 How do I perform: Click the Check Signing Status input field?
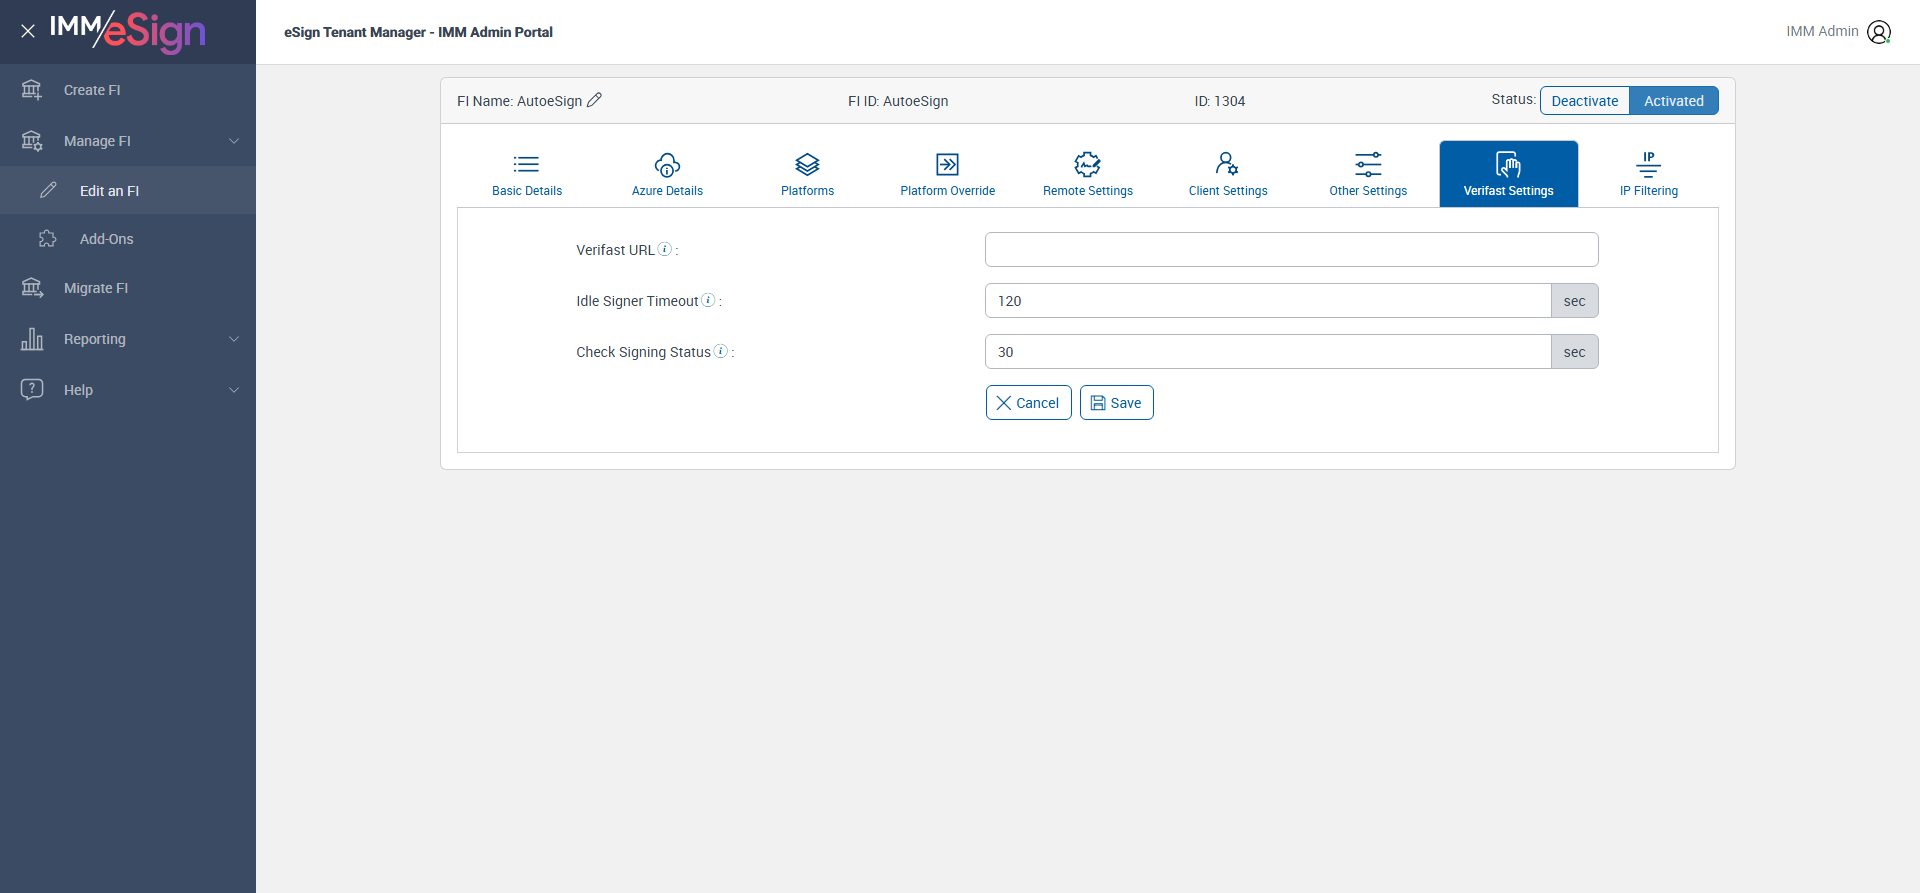coord(1268,352)
